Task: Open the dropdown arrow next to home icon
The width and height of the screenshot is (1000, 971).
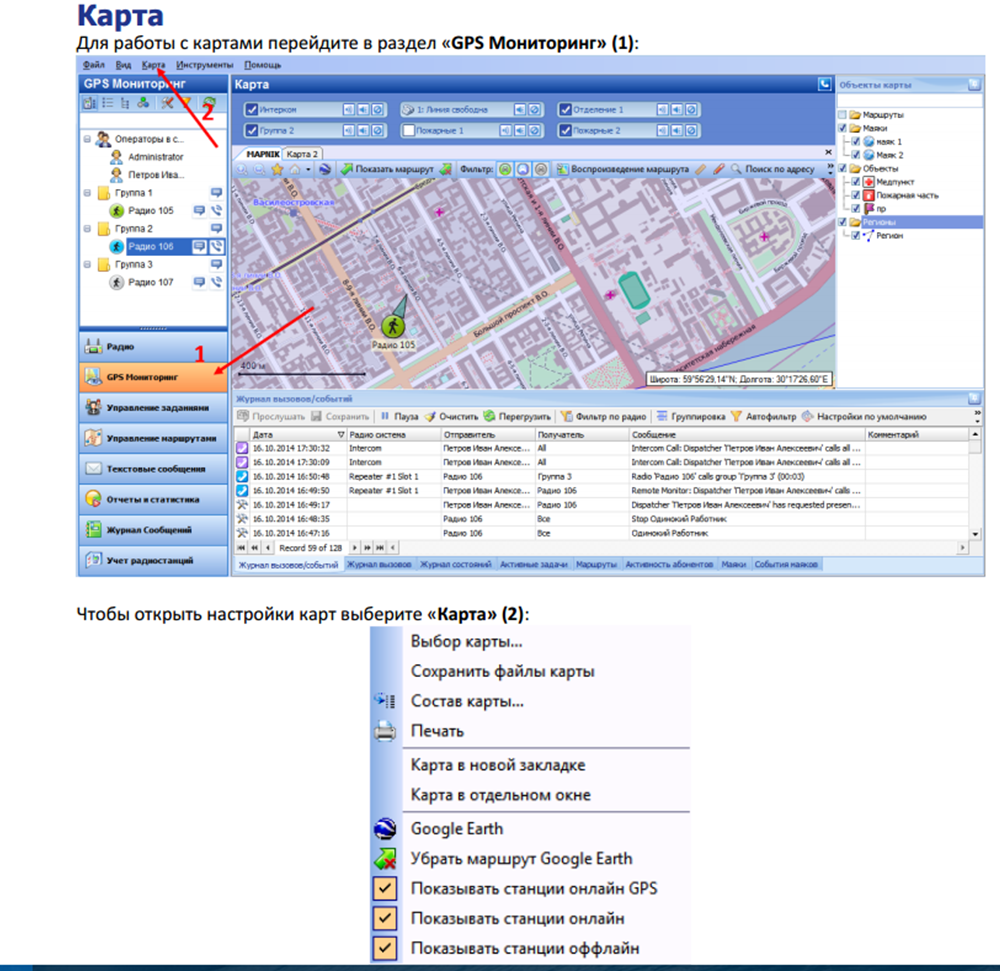Action: click(310, 170)
